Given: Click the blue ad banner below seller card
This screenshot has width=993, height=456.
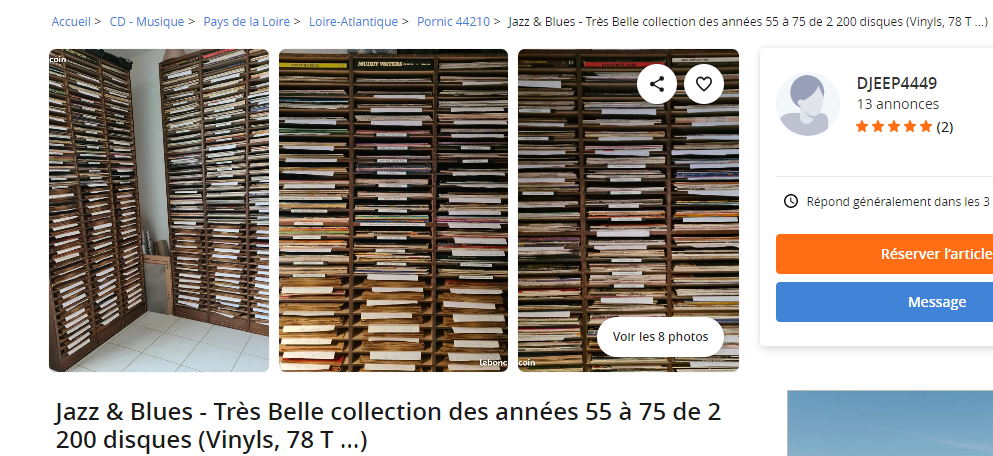Looking at the screenshot, I should pos(890,423).
